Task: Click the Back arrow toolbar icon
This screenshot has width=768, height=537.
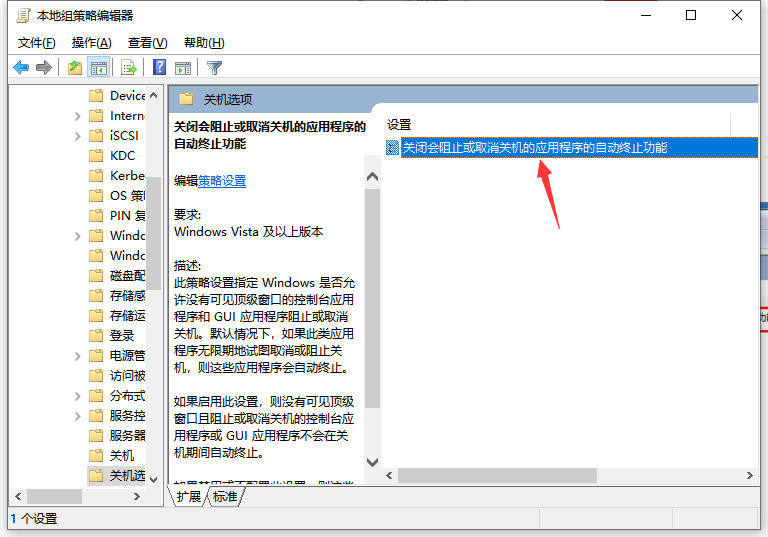Action: pos(21,68)
